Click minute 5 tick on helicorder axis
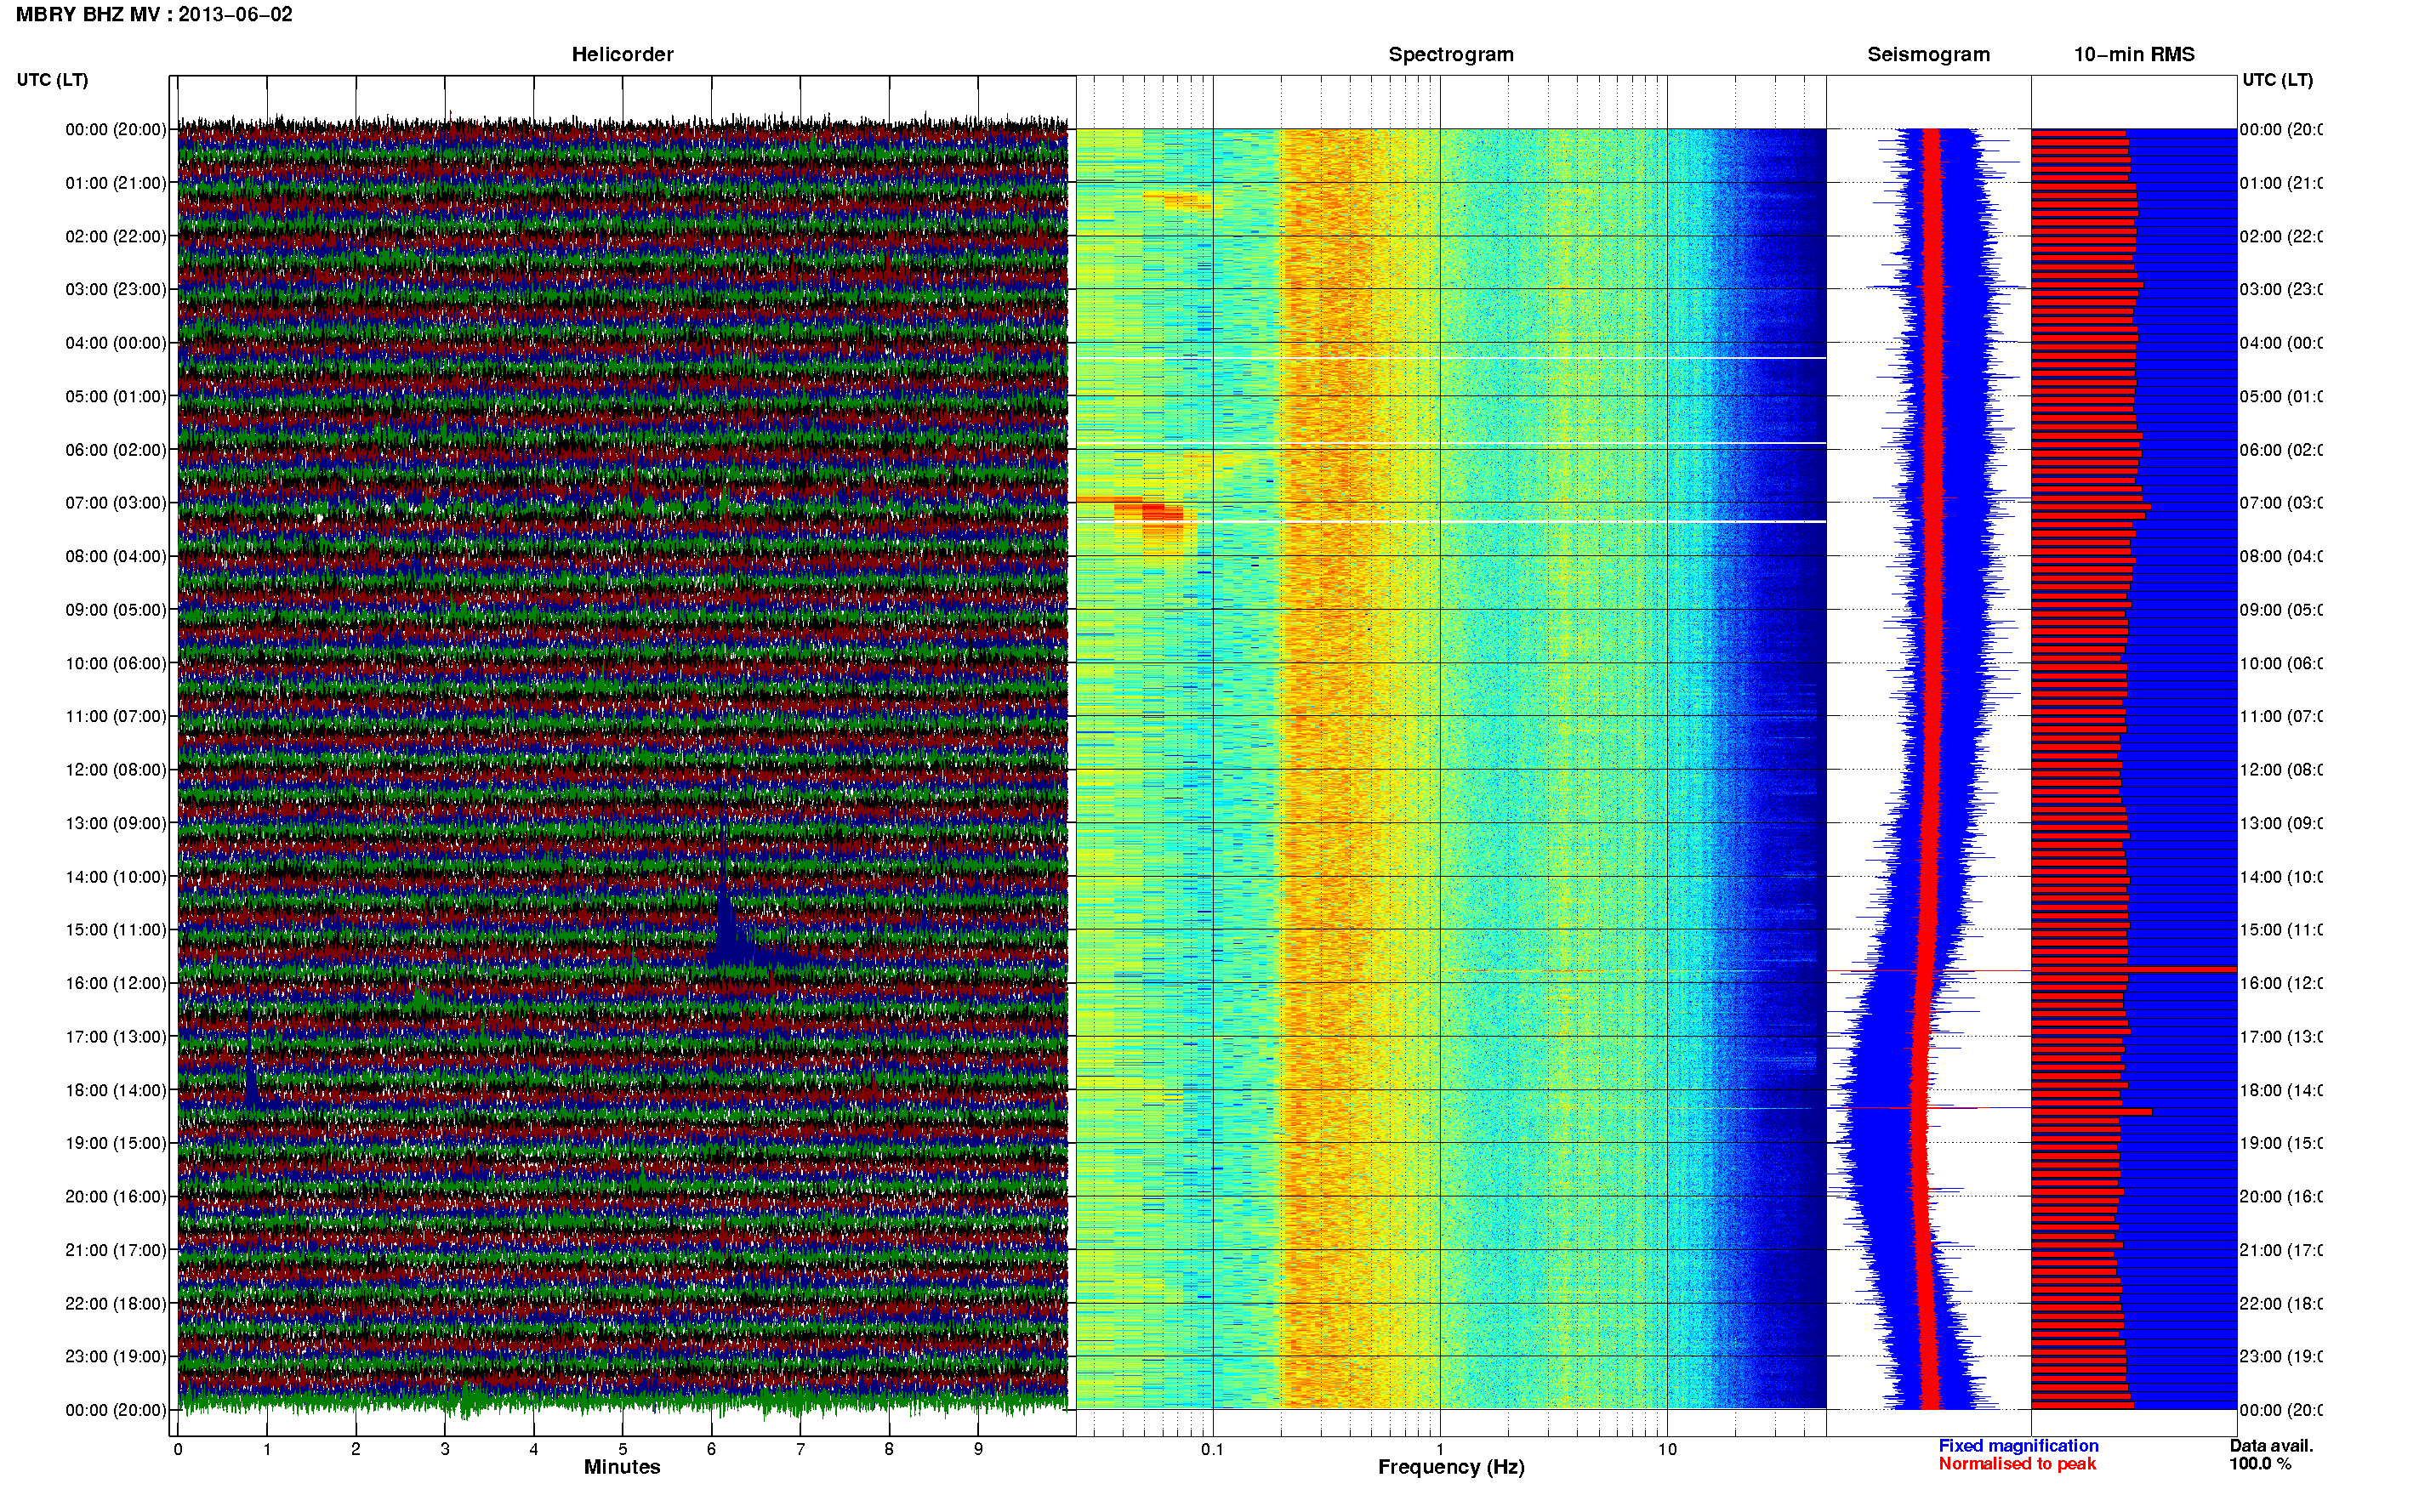The height and width of the screenshot is (1512, 2419). click(622, 1449)
